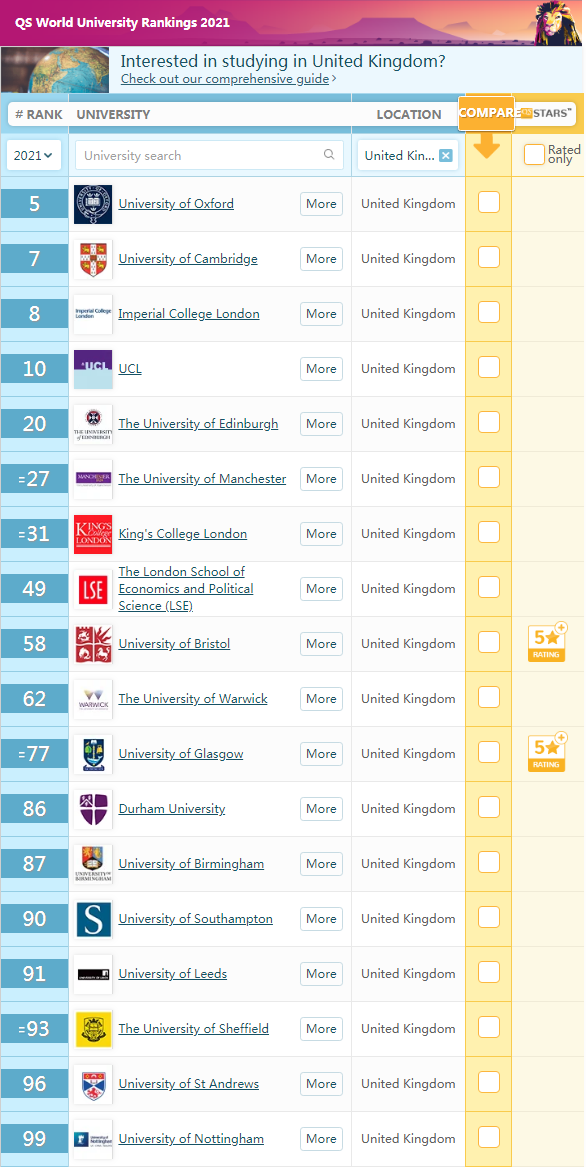Click the search magnifier icon in University search
The height and width of the screenshot is (1167, 586).
click(x=328, y=156)
